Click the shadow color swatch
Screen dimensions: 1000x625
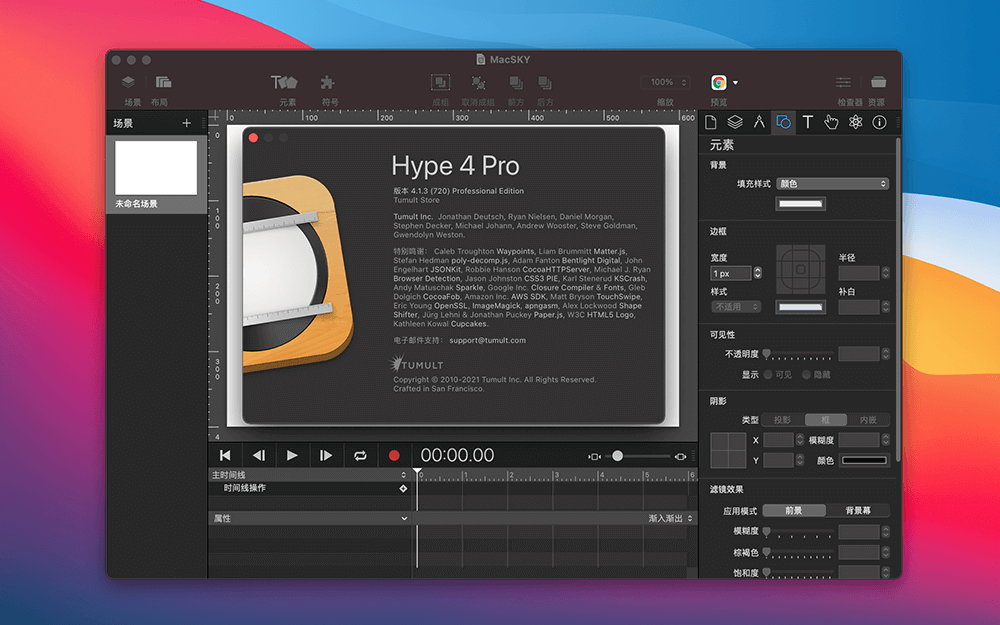point(864,460)
